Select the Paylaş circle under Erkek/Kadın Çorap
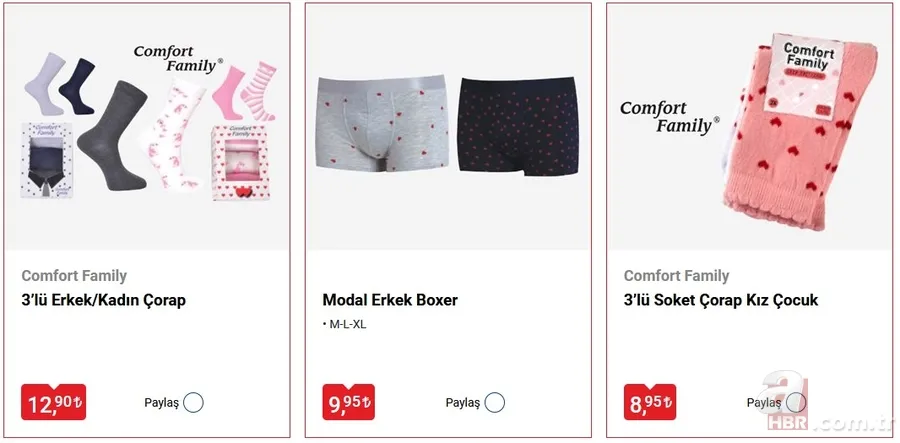The width and height of the screenshot is (900, 443). [193, 403]
